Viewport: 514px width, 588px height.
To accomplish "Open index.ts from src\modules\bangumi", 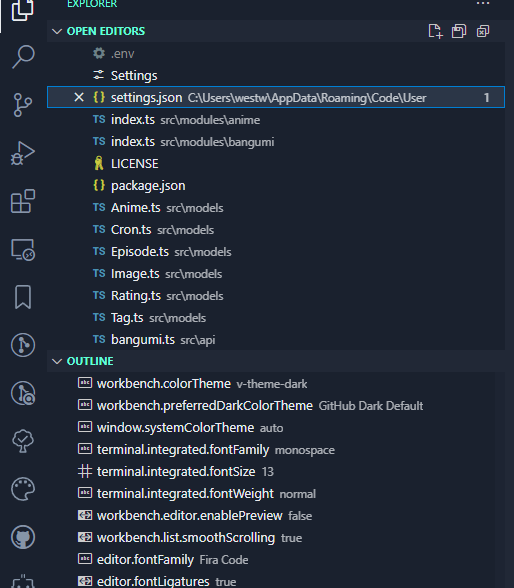I will tap(276, 142).
